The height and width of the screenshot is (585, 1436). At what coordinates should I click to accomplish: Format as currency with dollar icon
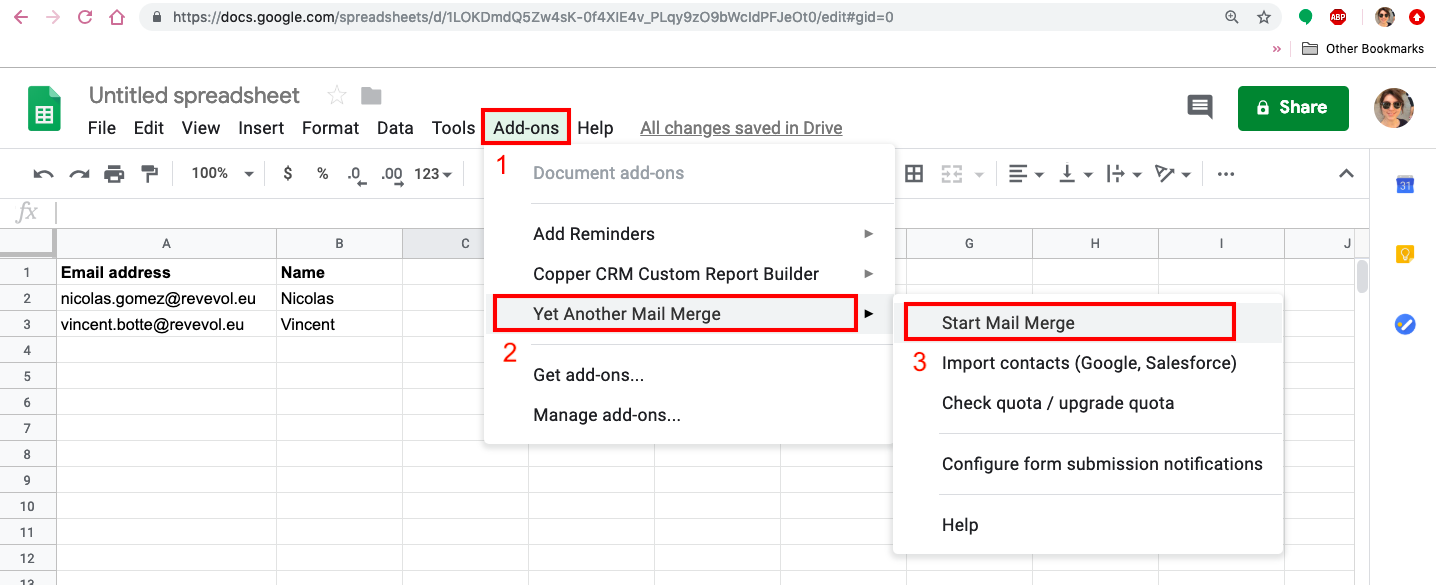click(288, 174)
